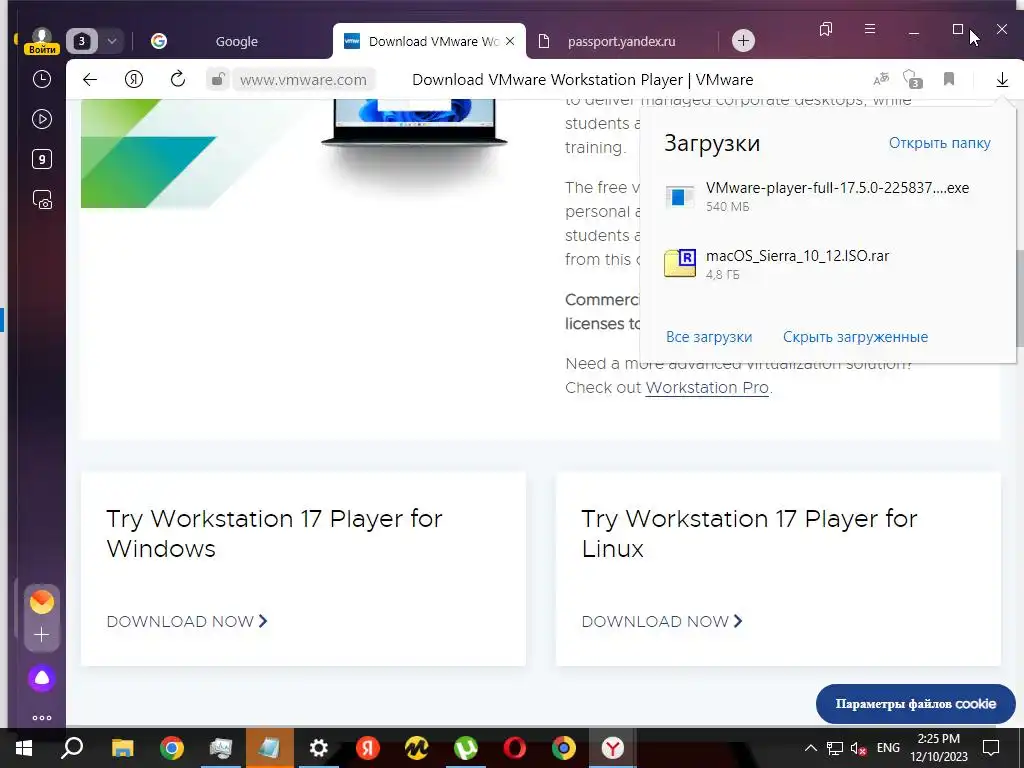1024x768 pixels.
Task: Open the bookmarks panel icon in title bar
Action: point(826,29)
